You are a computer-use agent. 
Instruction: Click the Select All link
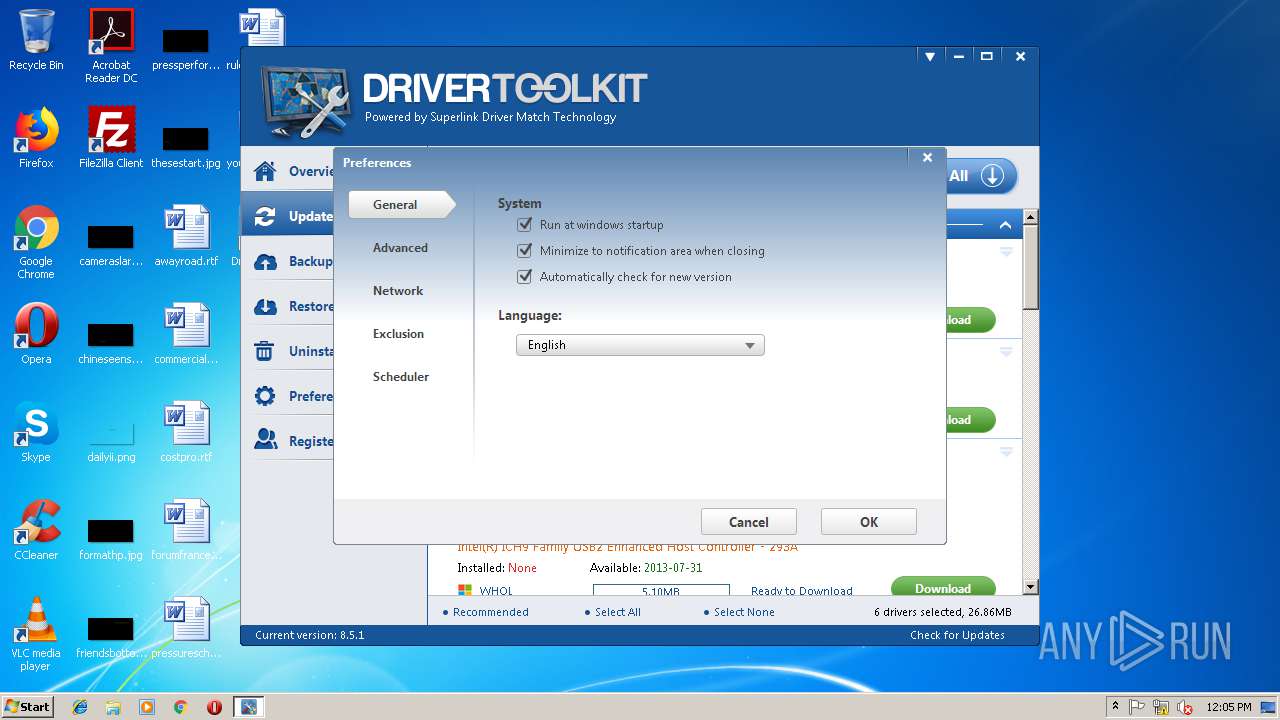[x=617, y=612]
